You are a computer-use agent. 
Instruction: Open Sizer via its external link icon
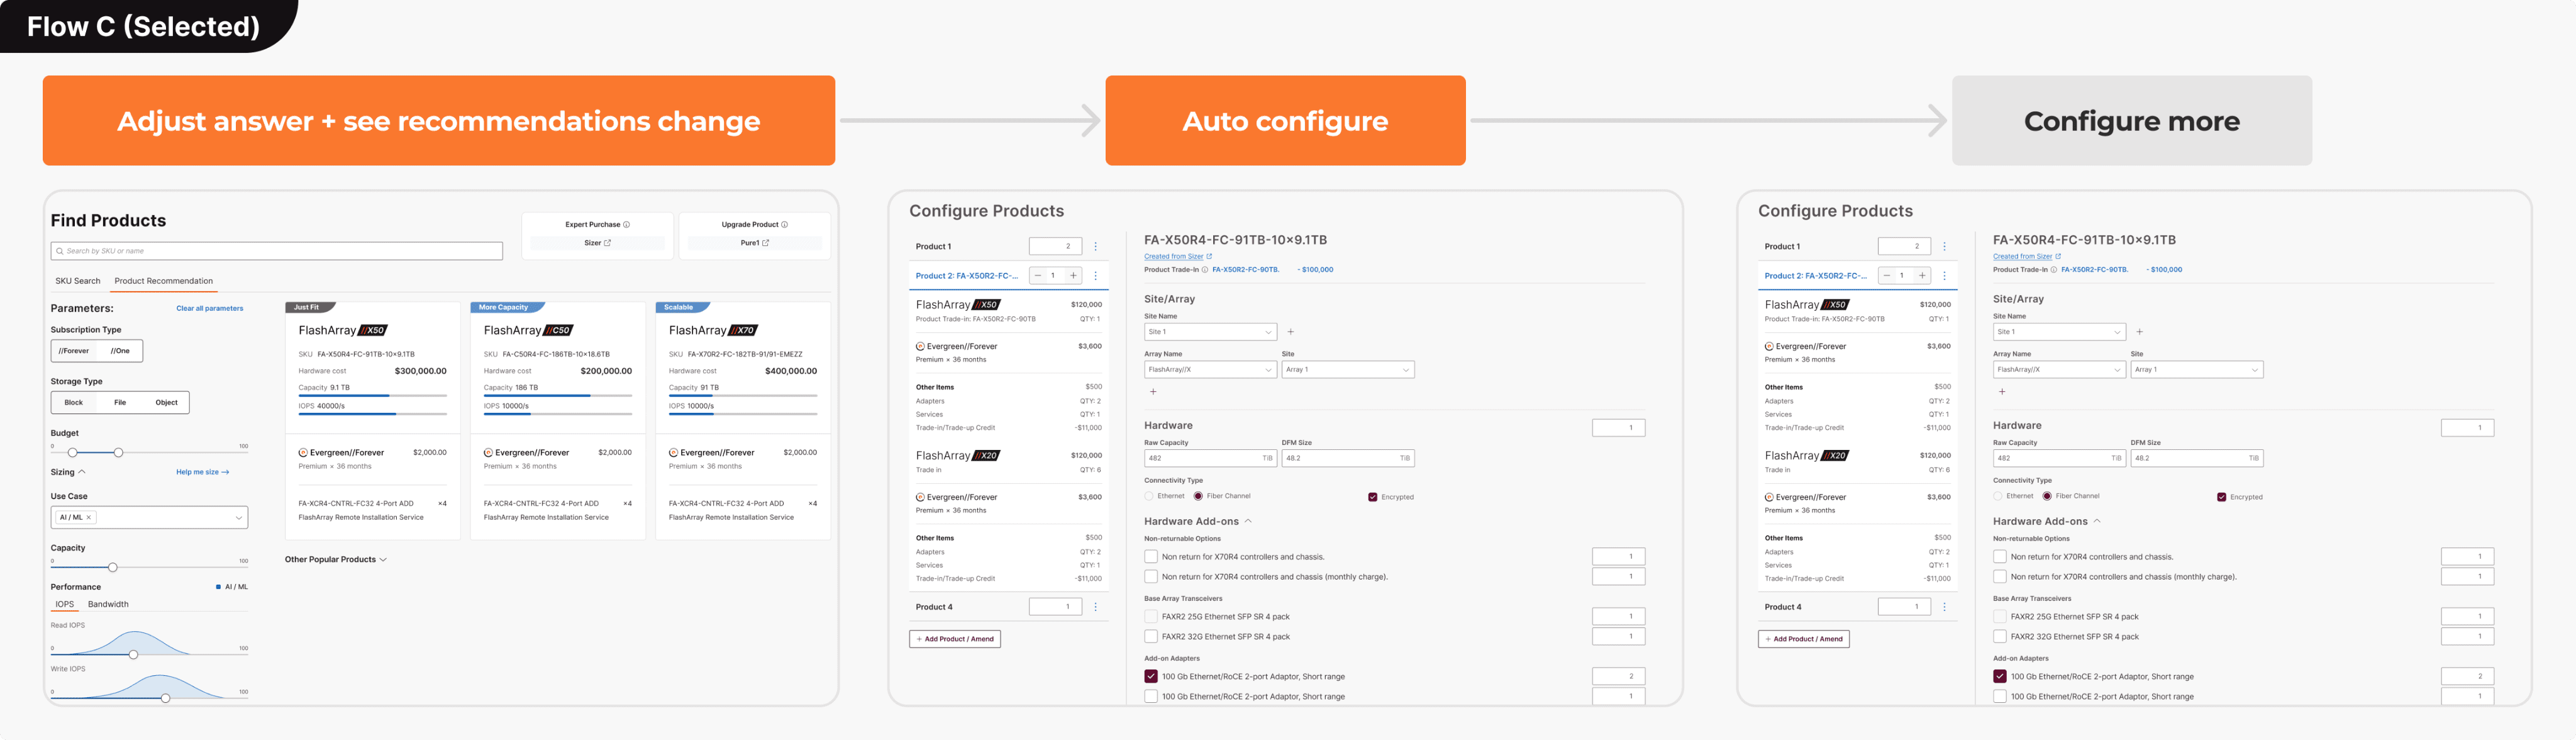[607, 243]
